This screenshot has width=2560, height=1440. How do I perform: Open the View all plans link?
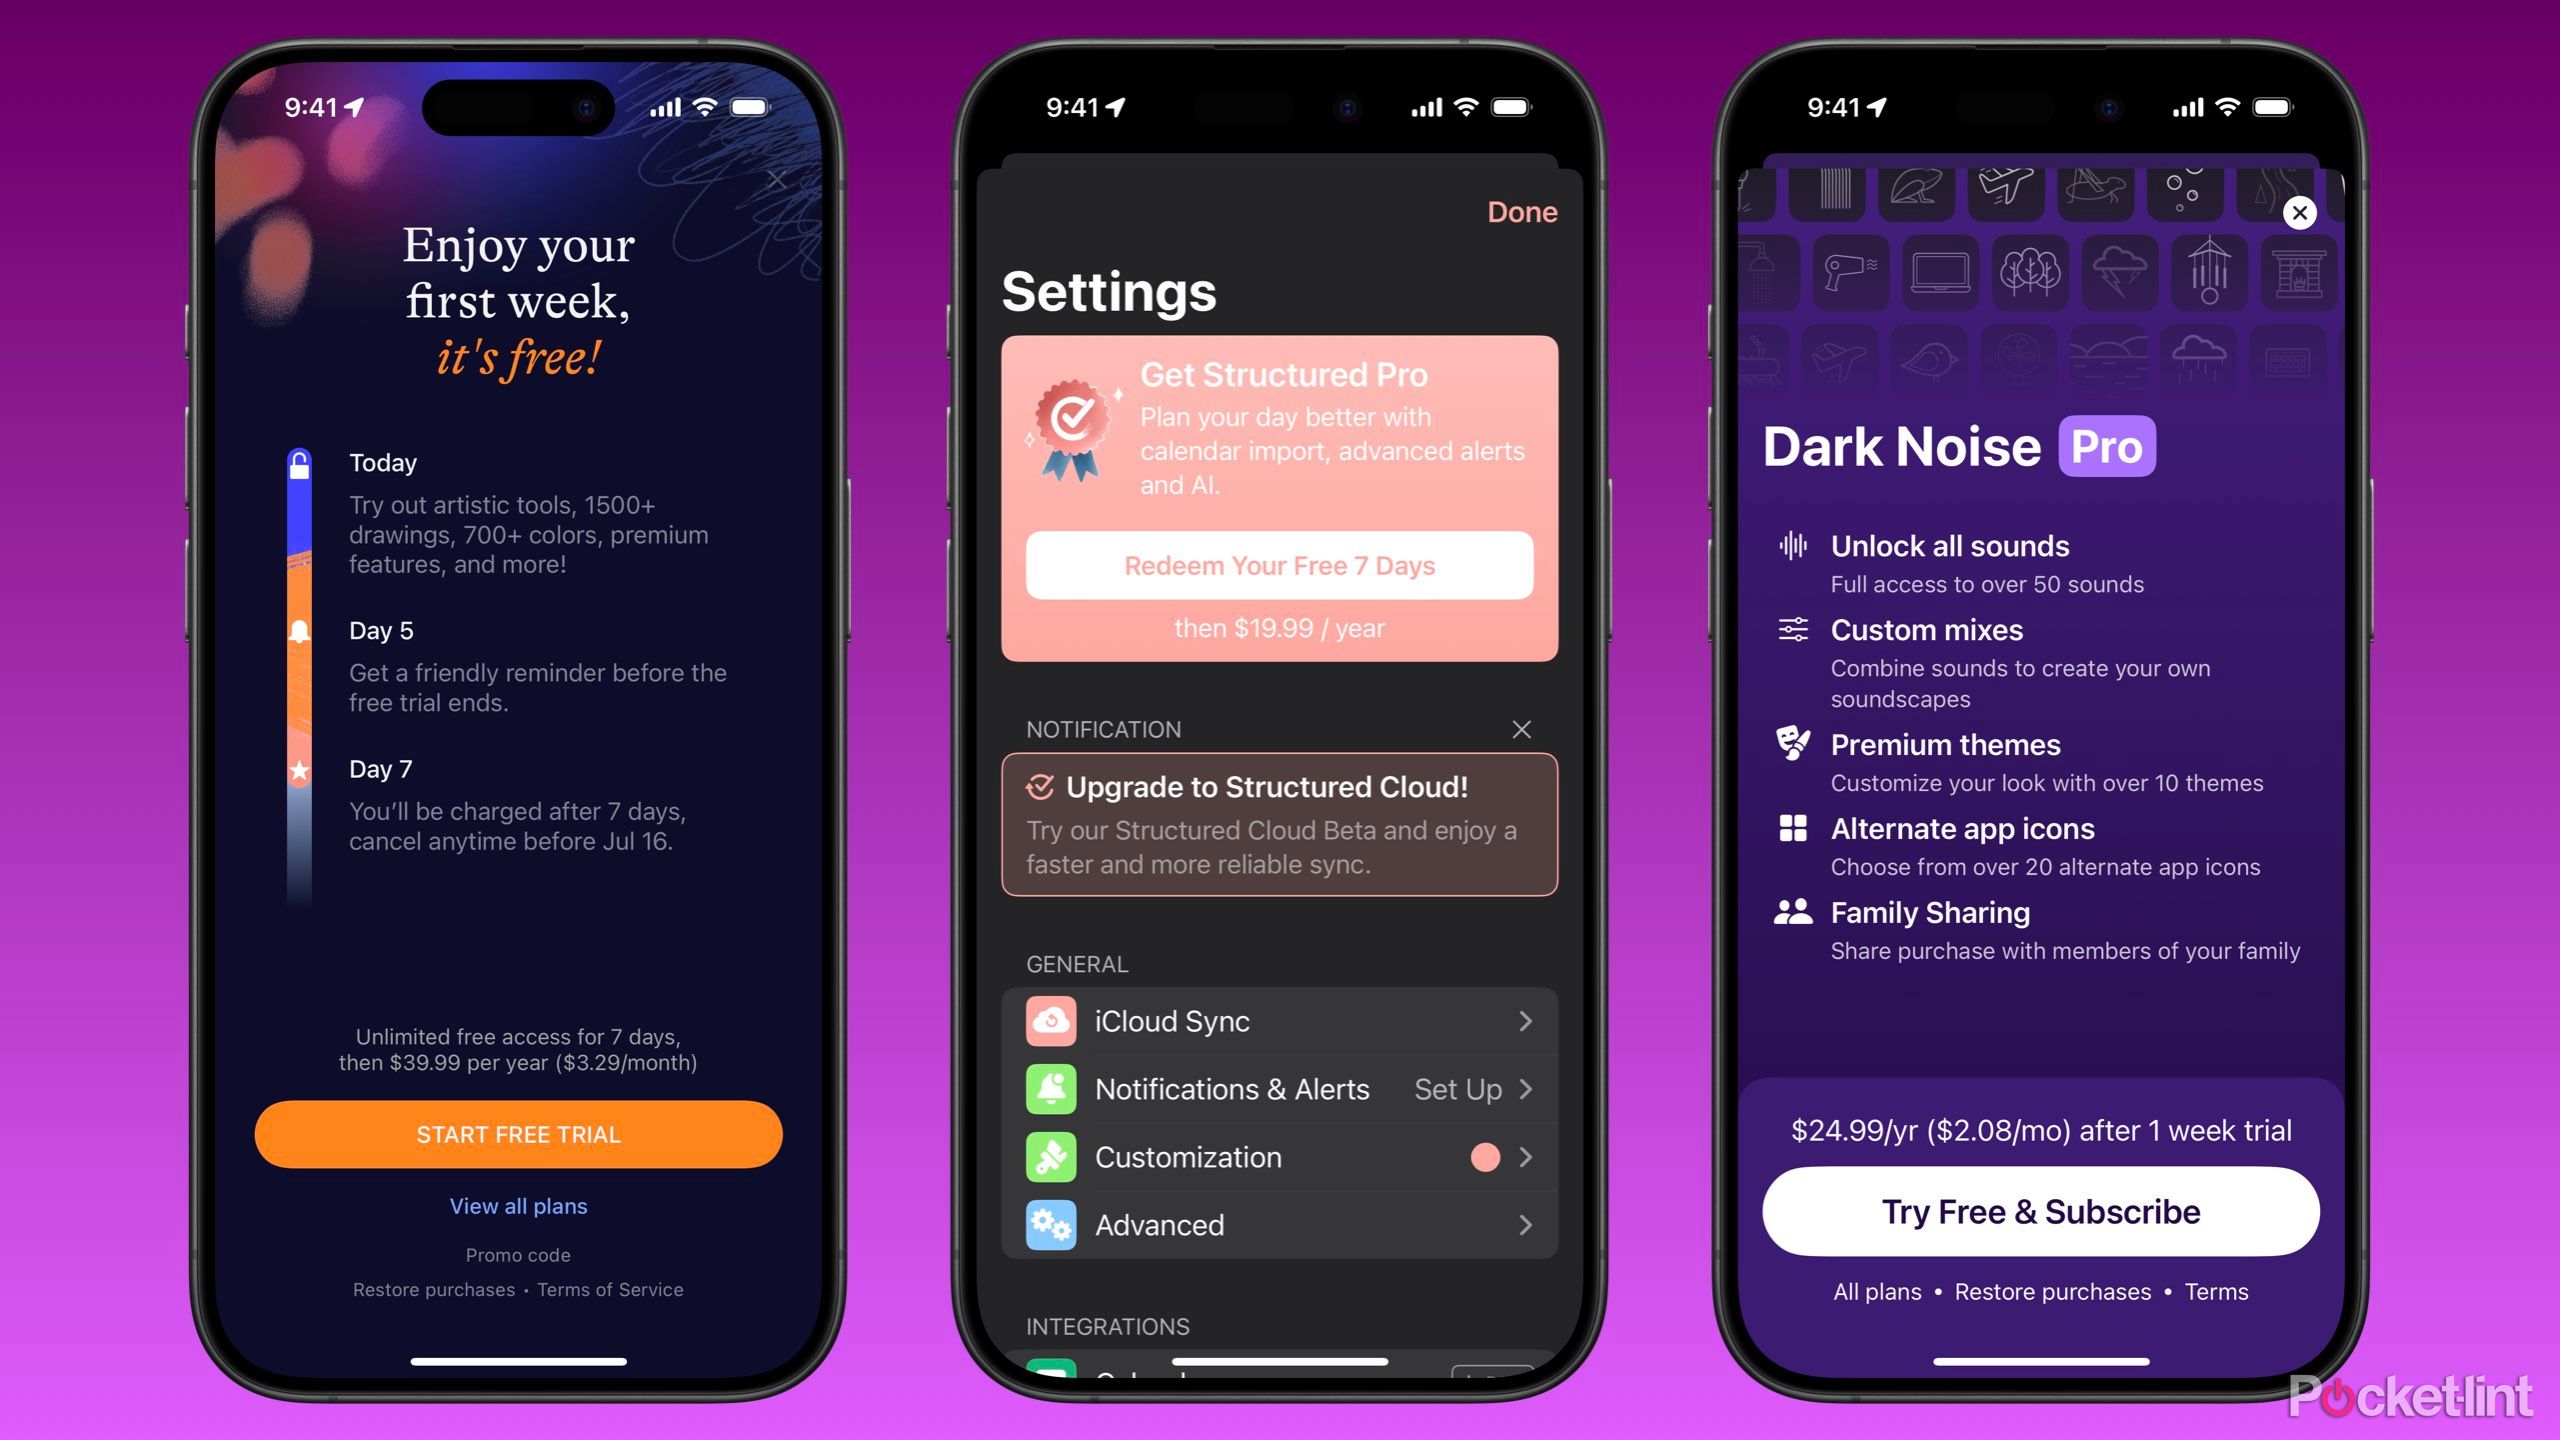tap(519, 1204)
